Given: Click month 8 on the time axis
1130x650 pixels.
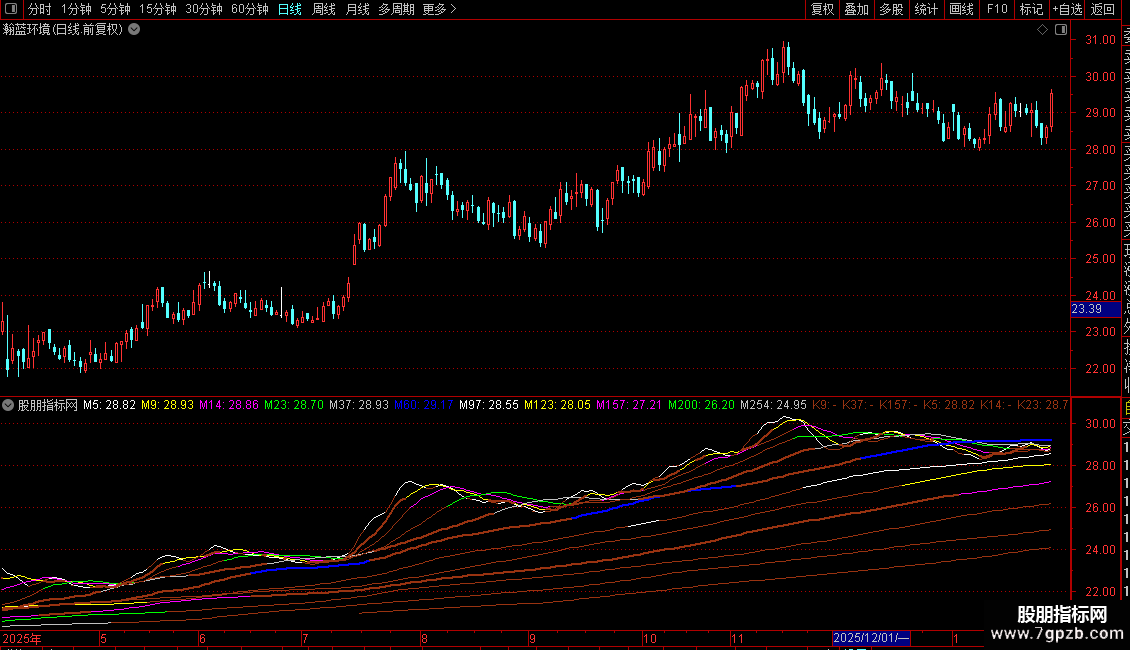Looking at the screenshot, I should (x=424, y=638).
